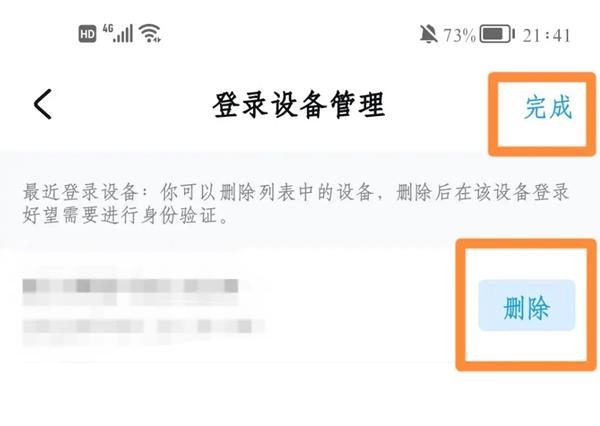This screenshot has width=600, height=426.
Task: Delete the listed device with 删除
Action: 527,305
